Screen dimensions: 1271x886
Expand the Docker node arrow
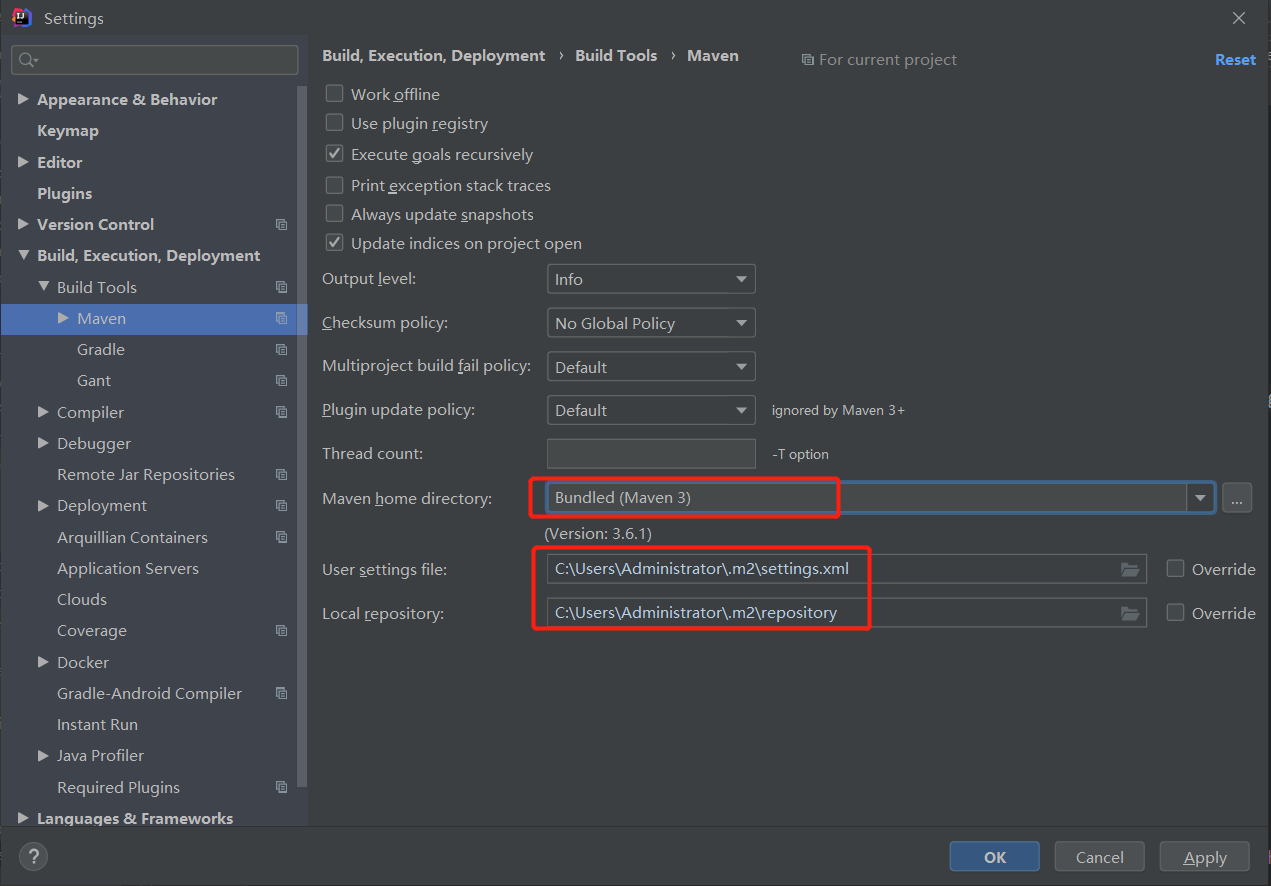pos(43,662)
